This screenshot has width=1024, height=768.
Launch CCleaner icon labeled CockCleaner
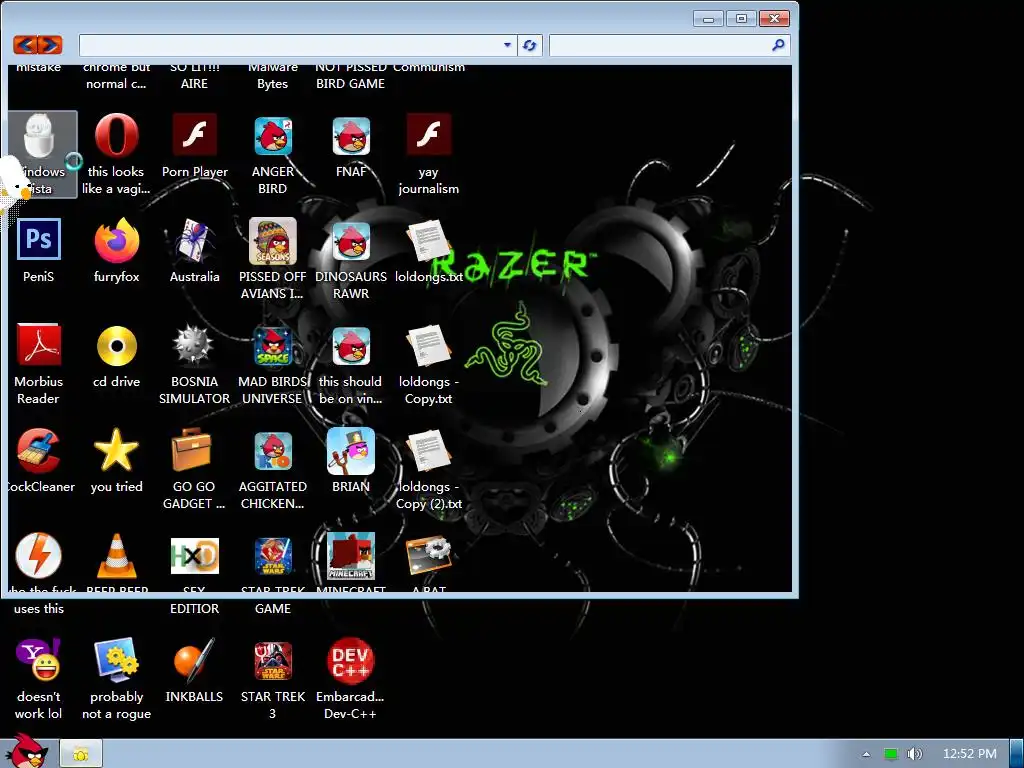pyautogui.click(x=39, y=451)
